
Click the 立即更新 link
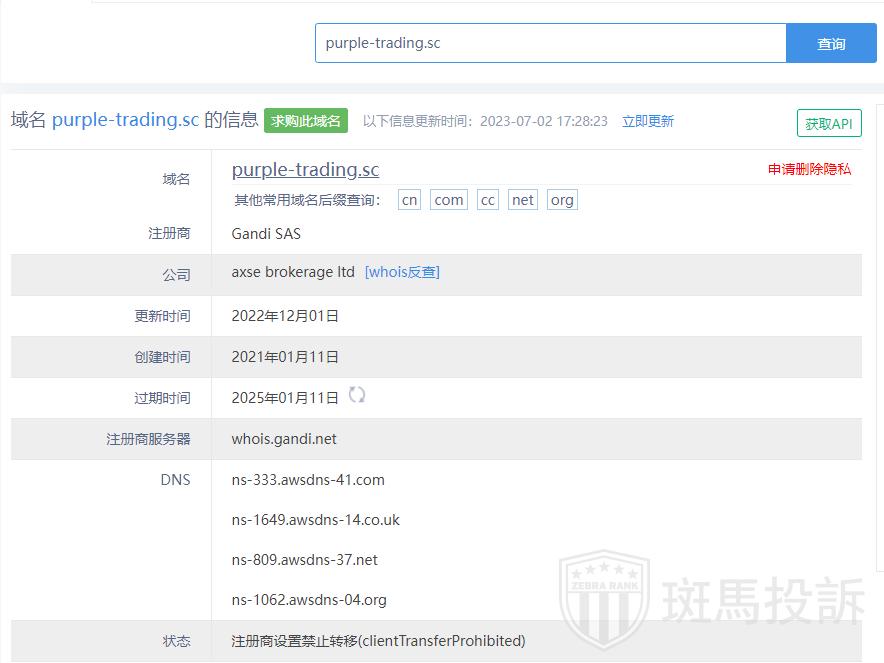(648, 121)
